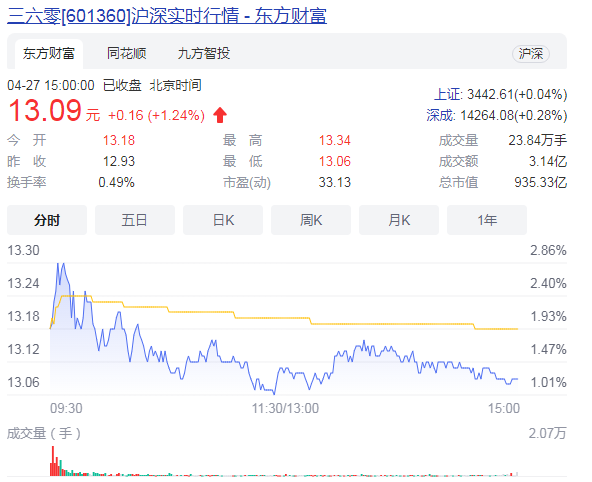Click the 13.30 price axis label
592x482 pixels.
[23, 251]
